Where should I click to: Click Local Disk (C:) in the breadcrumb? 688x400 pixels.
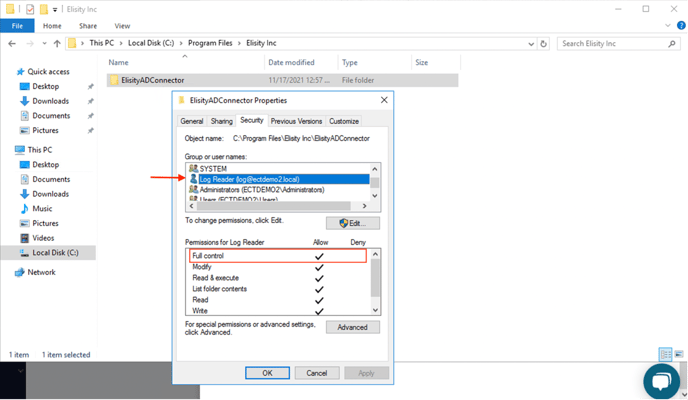(x=151, y=43)
